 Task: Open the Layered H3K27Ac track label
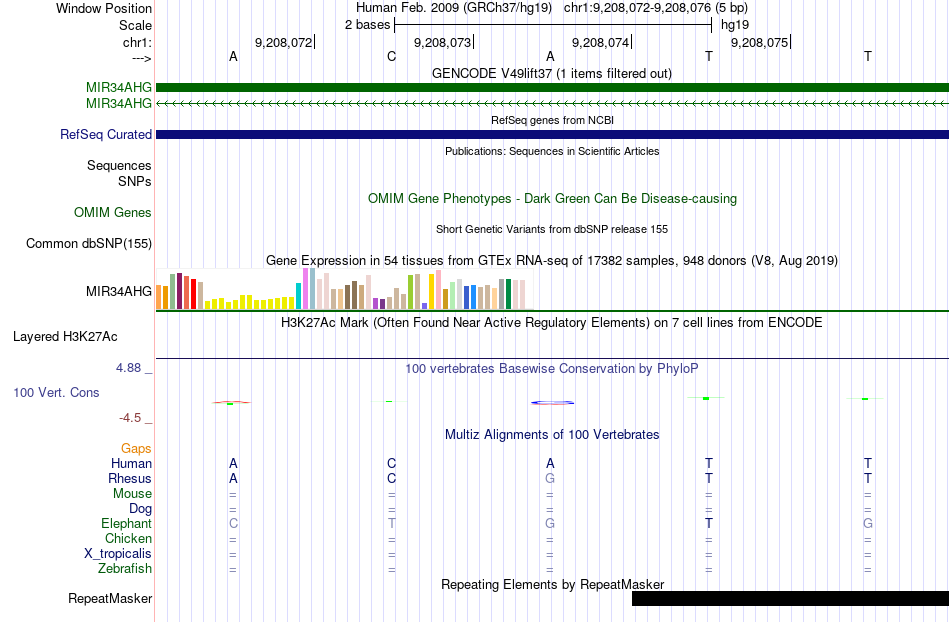(65, 337)
